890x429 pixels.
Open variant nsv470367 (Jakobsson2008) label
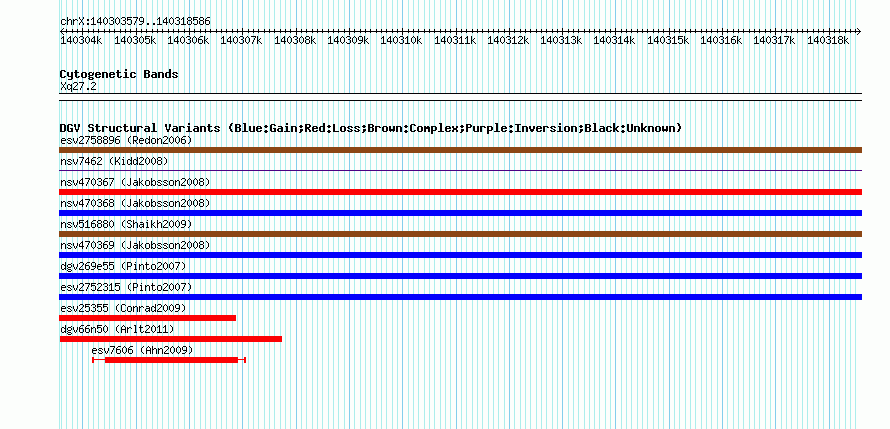(x=135, y=182)
